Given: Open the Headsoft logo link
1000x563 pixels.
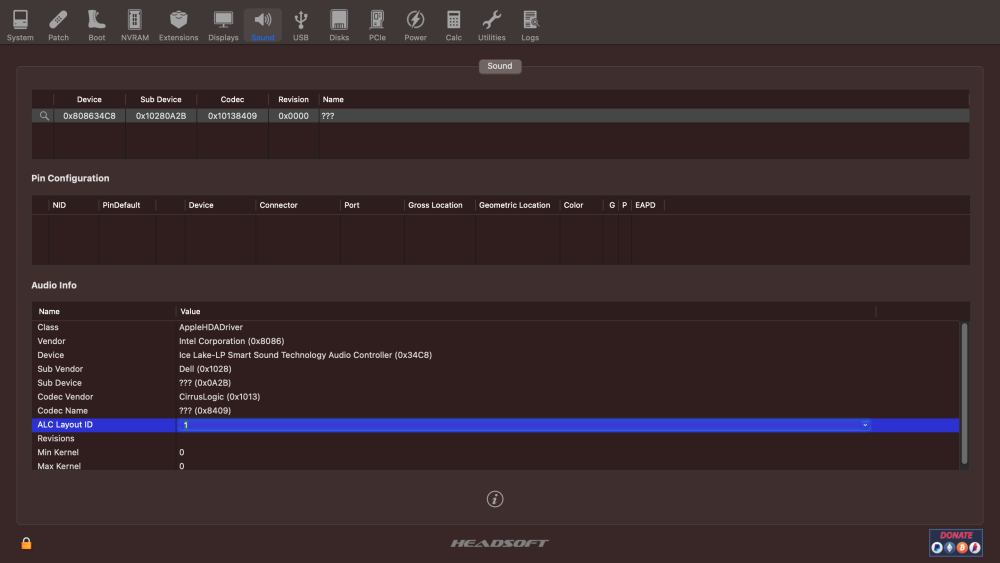Looking at the screenshot, I should [x=499, y=543].
